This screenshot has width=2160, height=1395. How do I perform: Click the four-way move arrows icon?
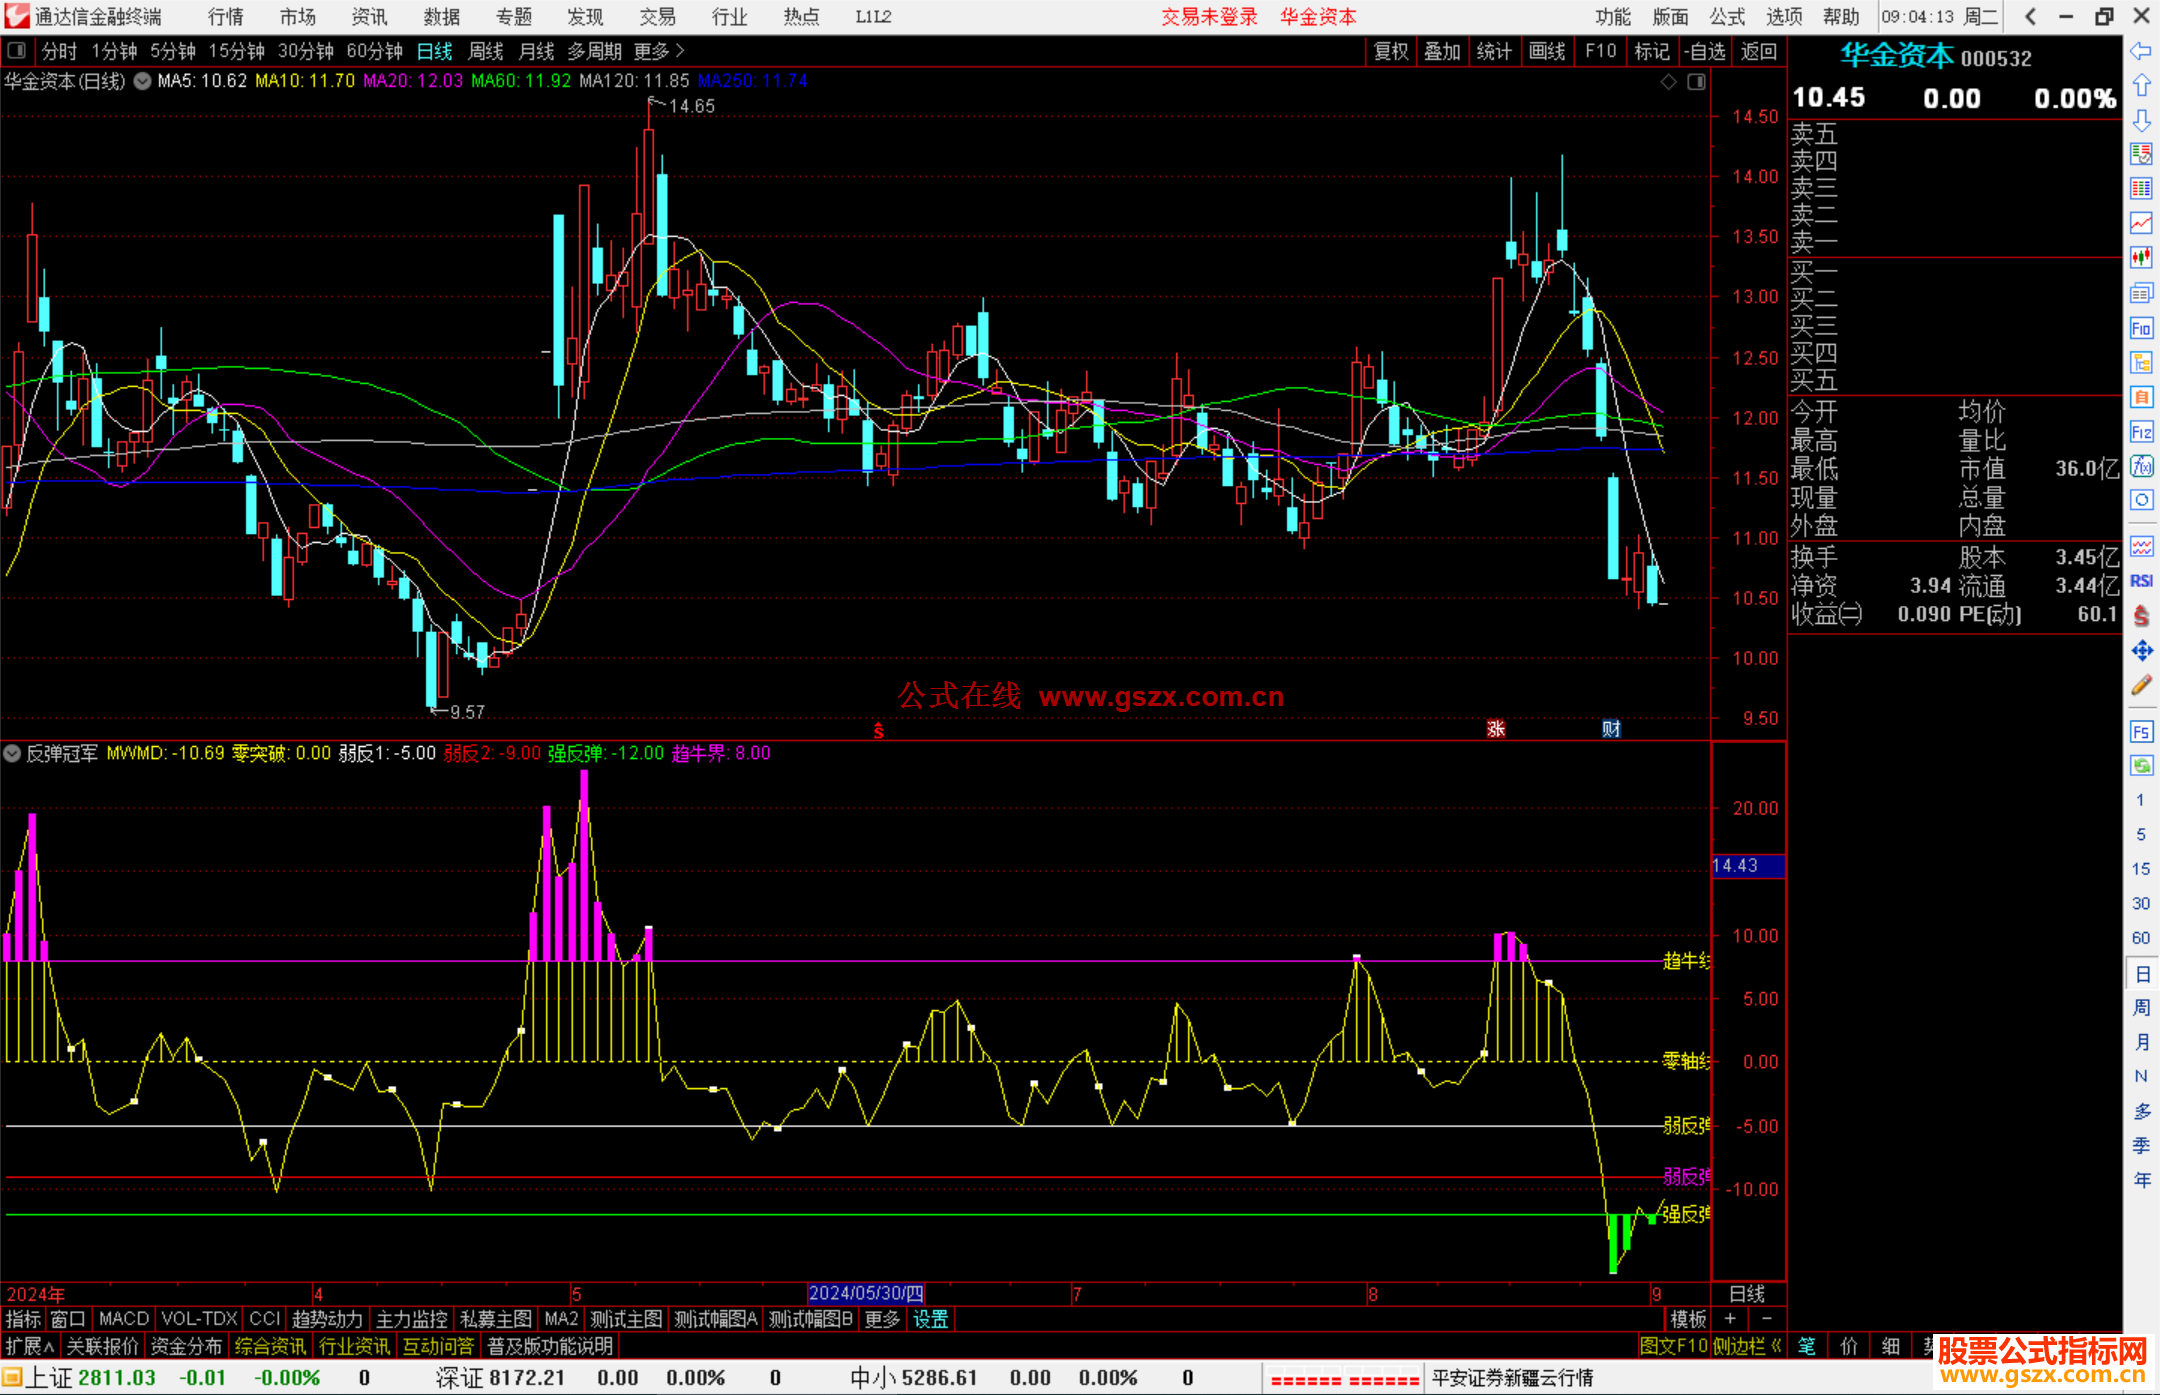point(2141,650)
